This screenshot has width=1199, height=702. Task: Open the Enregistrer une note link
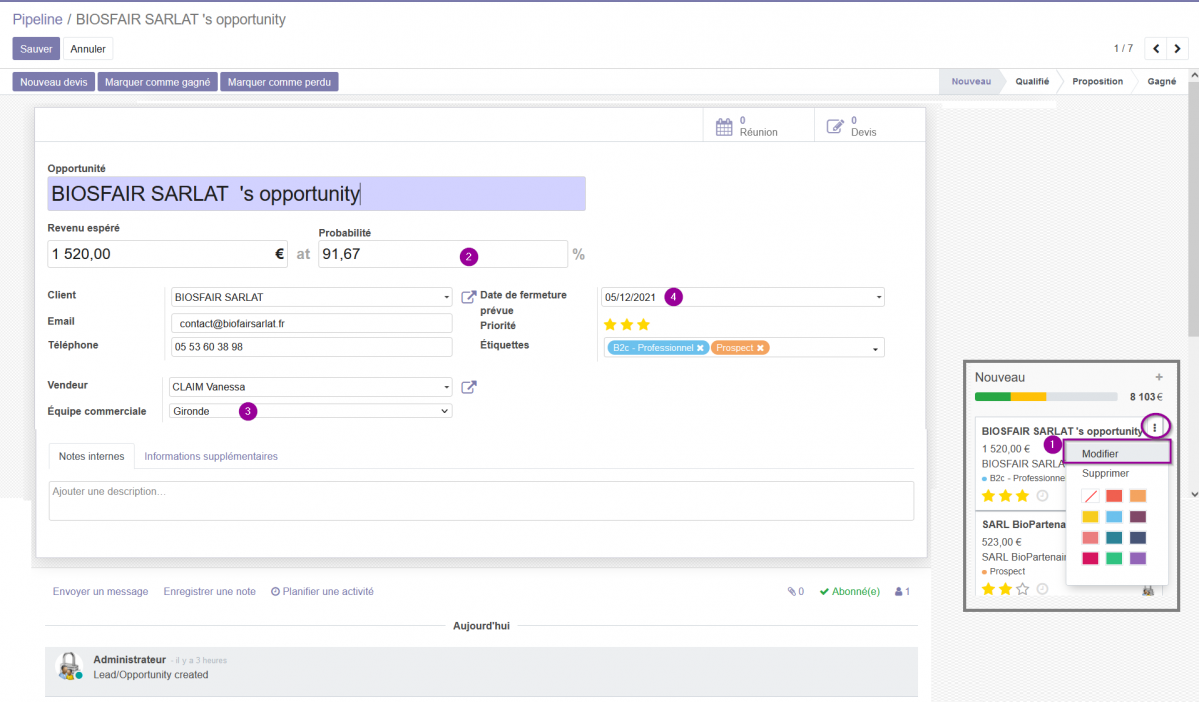[x=210, y=591]
